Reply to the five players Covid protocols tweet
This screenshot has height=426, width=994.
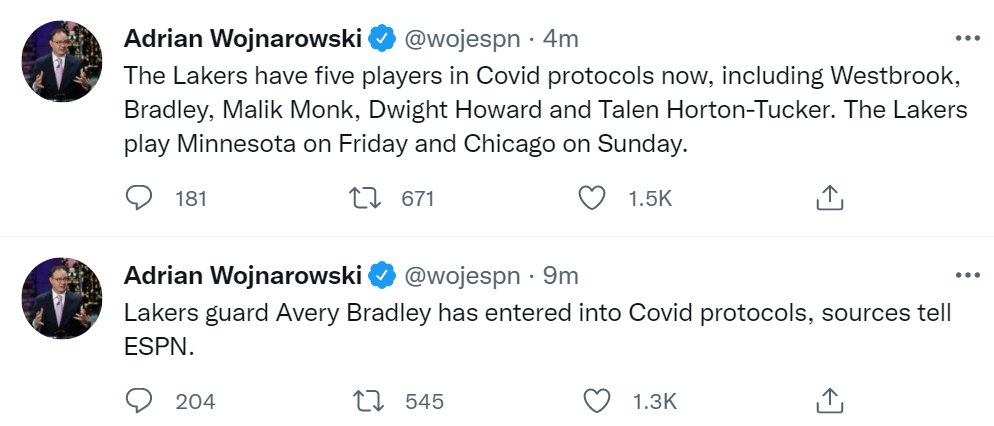pyautogui.click(x=139, y=198)
